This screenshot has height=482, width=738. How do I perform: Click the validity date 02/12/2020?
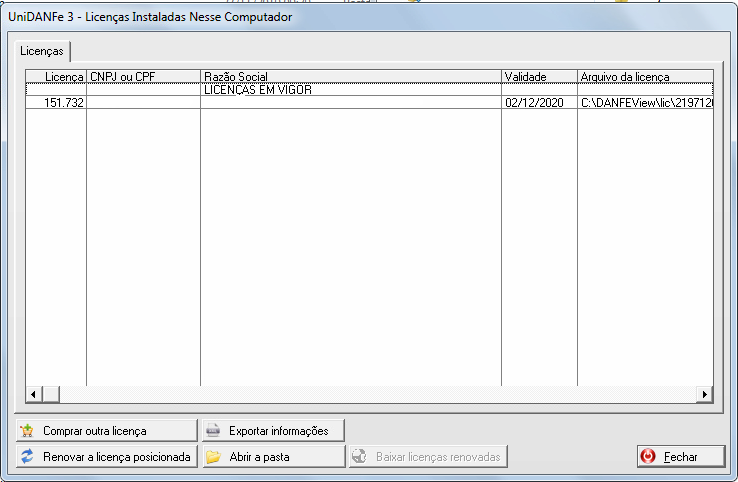pyautogui.click(x=534, y=103)
